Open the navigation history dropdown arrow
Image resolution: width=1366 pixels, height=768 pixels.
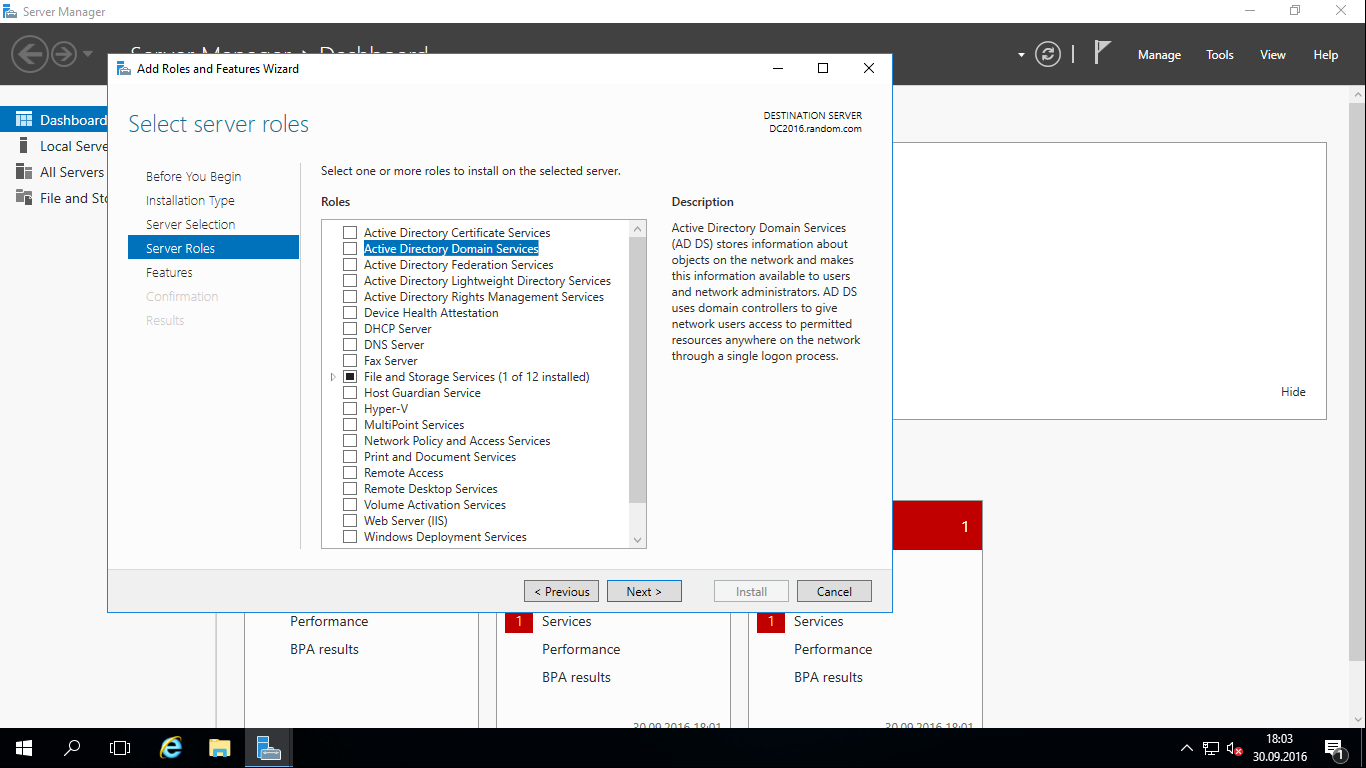88,54
